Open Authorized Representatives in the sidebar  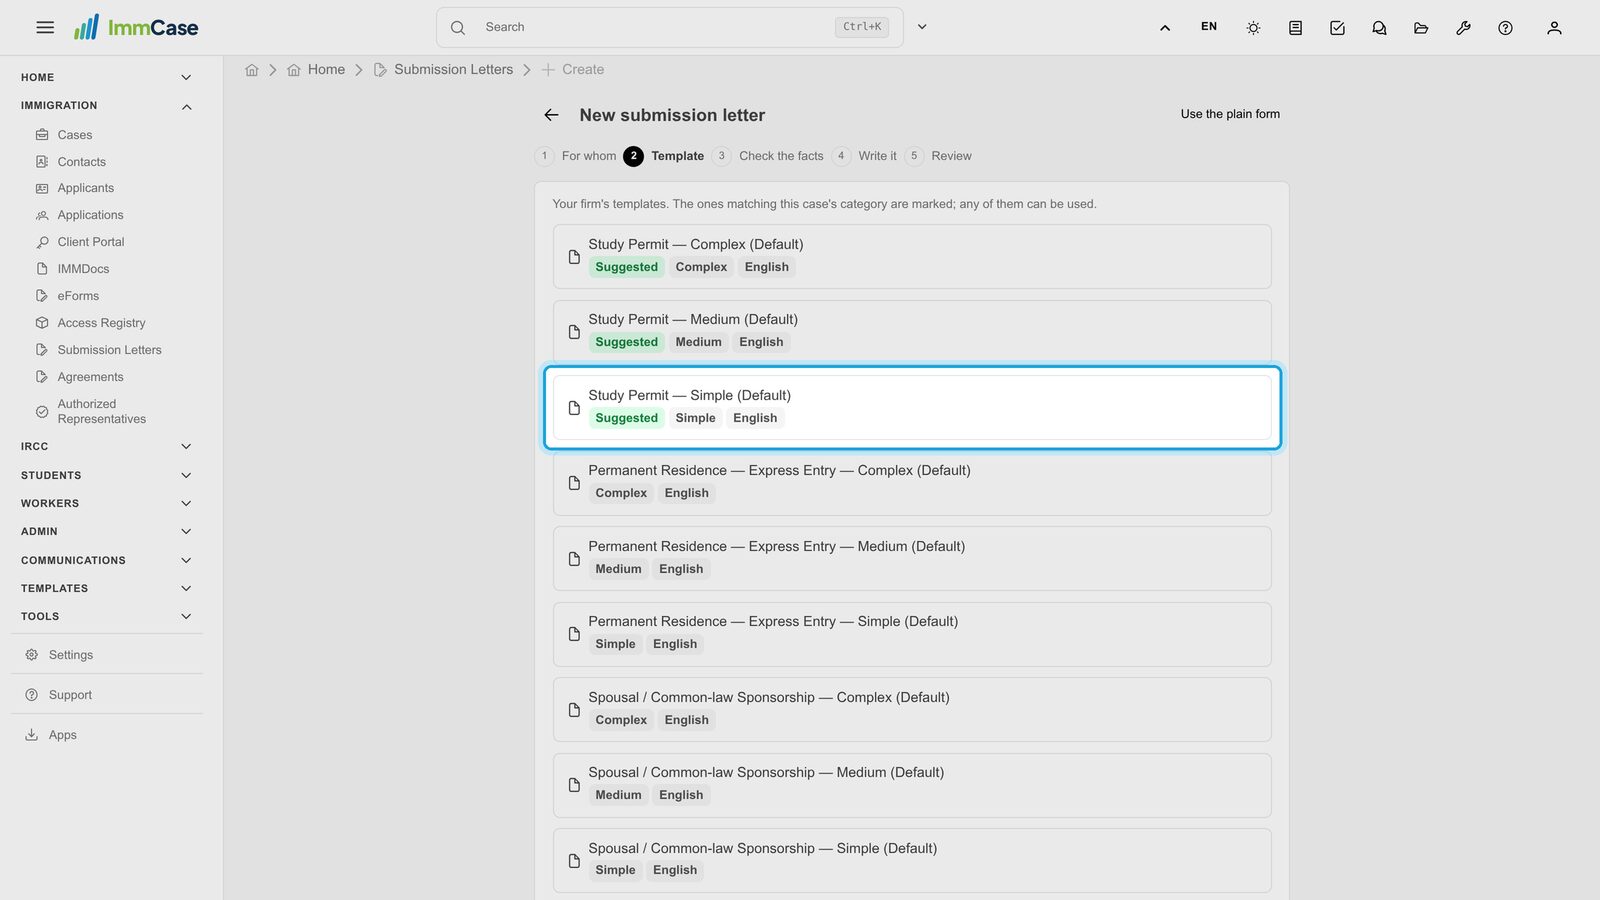101,411
